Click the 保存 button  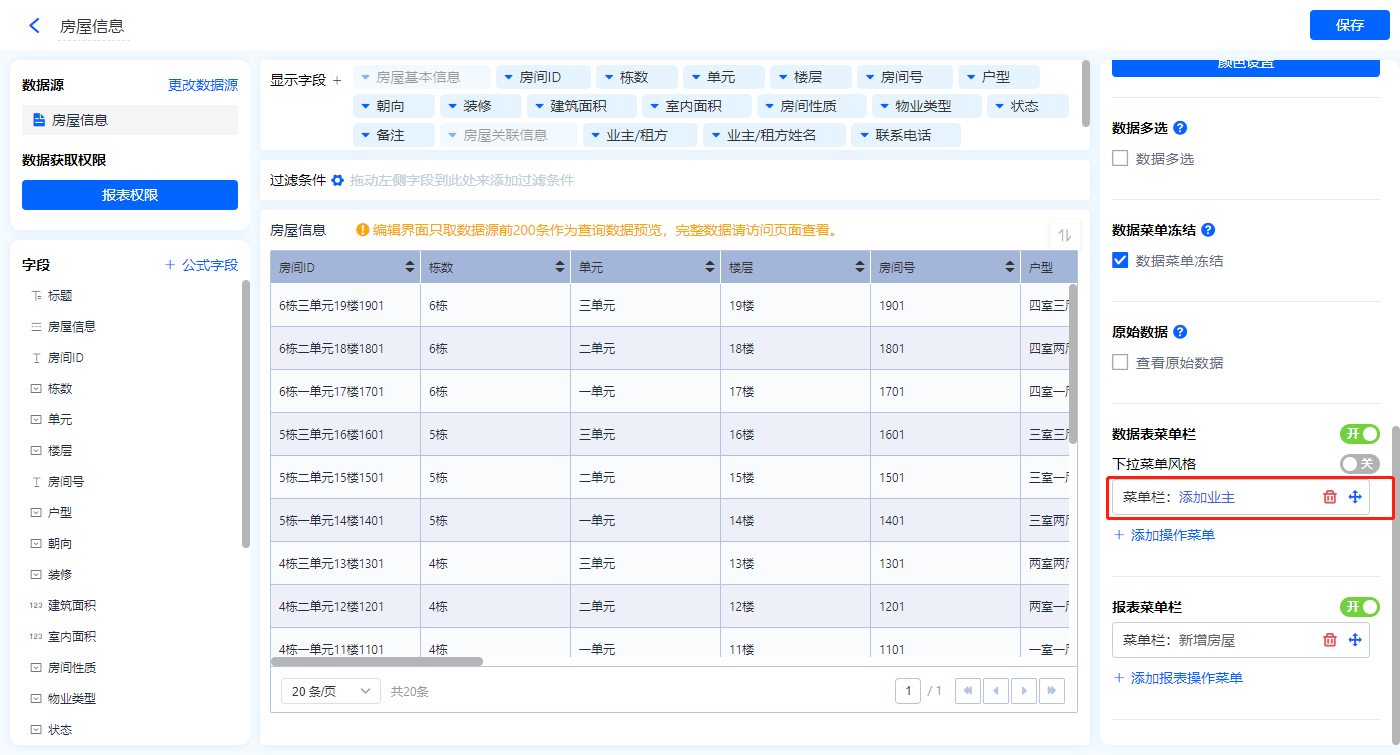tap(1349, 25)
